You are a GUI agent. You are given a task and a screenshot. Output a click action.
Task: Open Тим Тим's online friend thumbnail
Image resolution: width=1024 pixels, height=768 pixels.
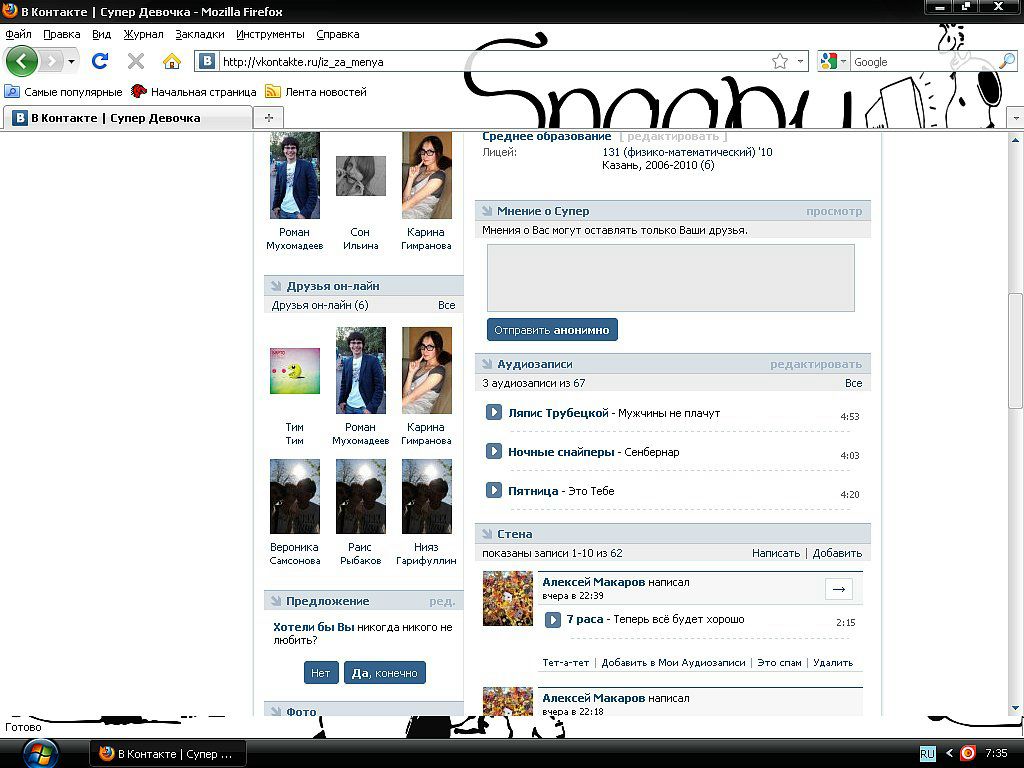(x=295, y=371)
